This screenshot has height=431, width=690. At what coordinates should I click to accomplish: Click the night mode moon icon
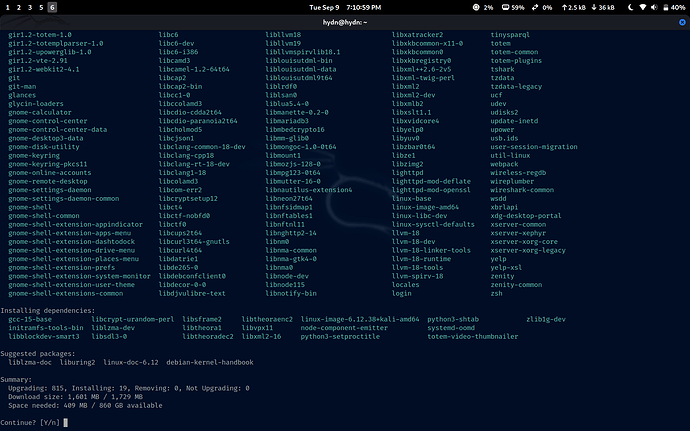[633, 7]
